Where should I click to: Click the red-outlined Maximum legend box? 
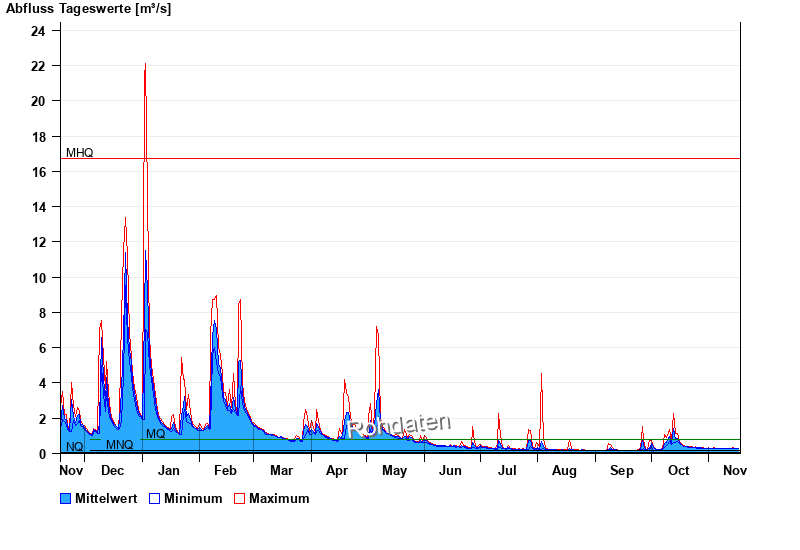coord(240,498)
